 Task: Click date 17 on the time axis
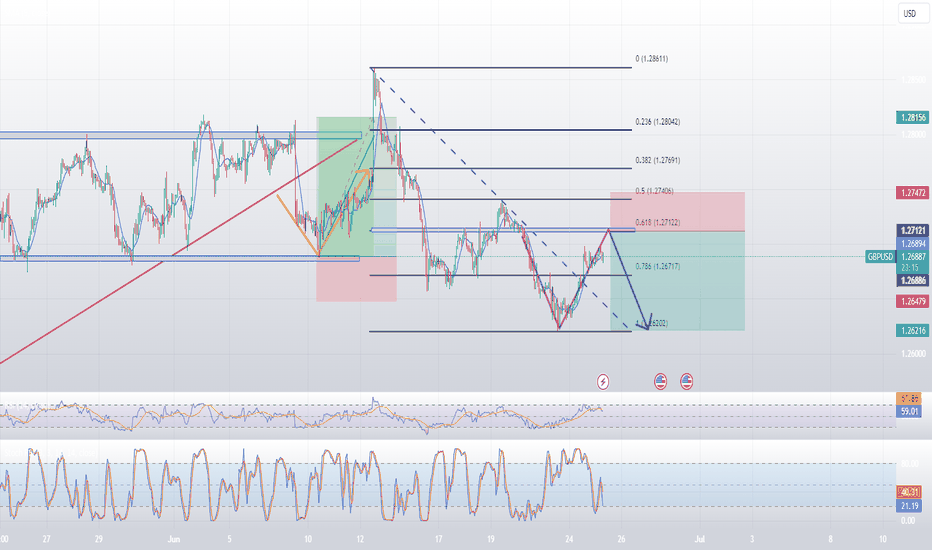click(x=438, y=539)
